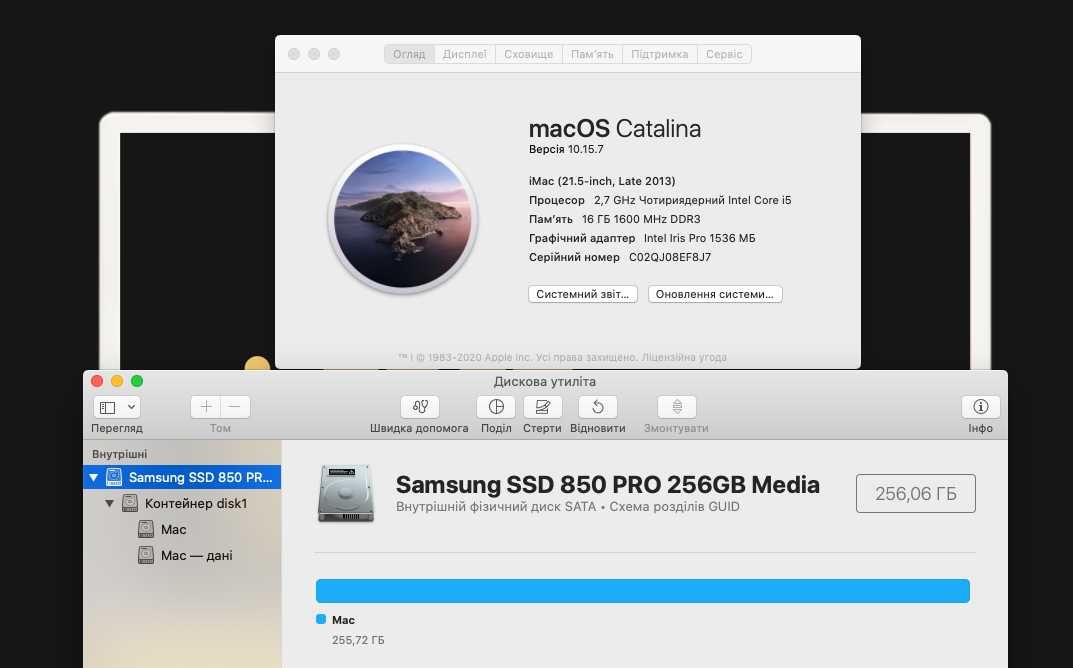Image resolution: width=1073 pixels, height=668 pixels.
Task: Select the Erase (Стерти) toolbar icon
Action: 543,407
